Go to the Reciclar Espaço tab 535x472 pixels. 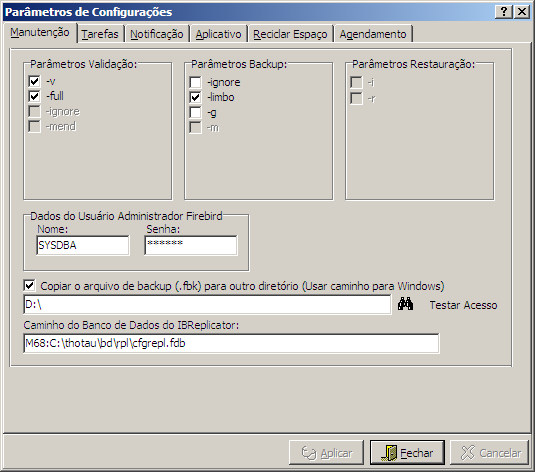click(x=290, y=34)
